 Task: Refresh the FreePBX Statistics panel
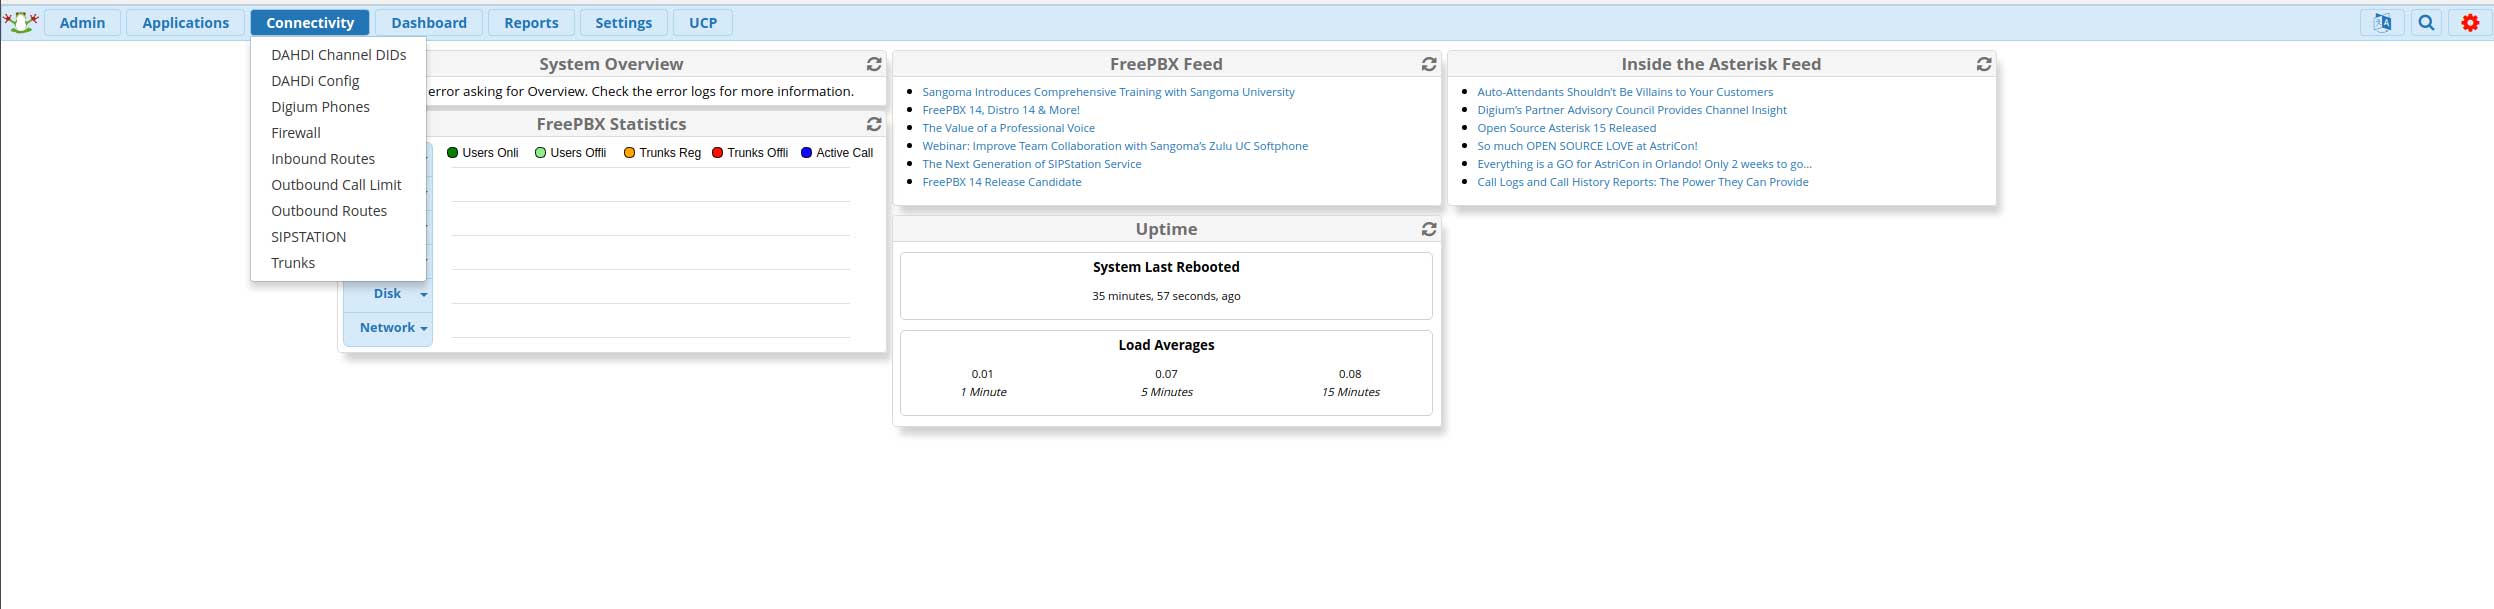(x=874, y=124)
